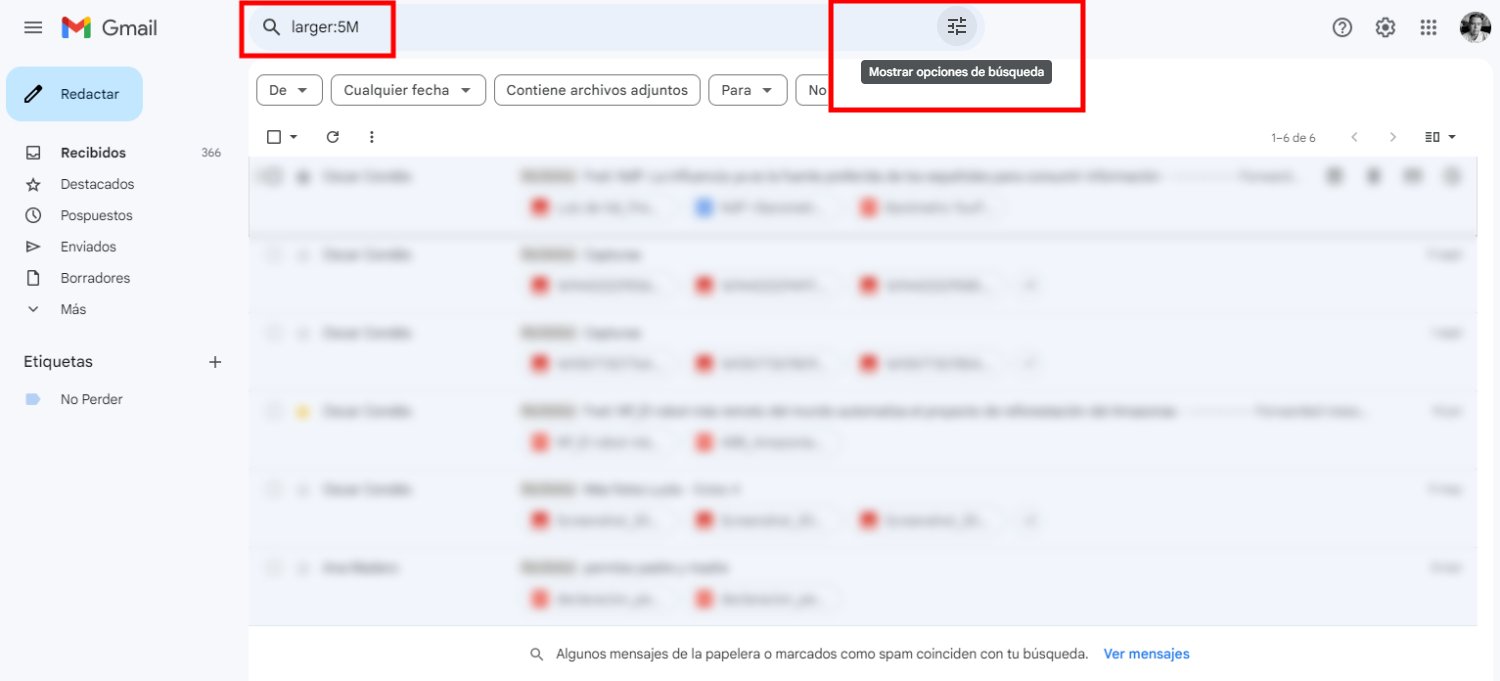
Task: Go to the newer messages page arrow
Action: pyautogui.click(x=1354, y=137)
